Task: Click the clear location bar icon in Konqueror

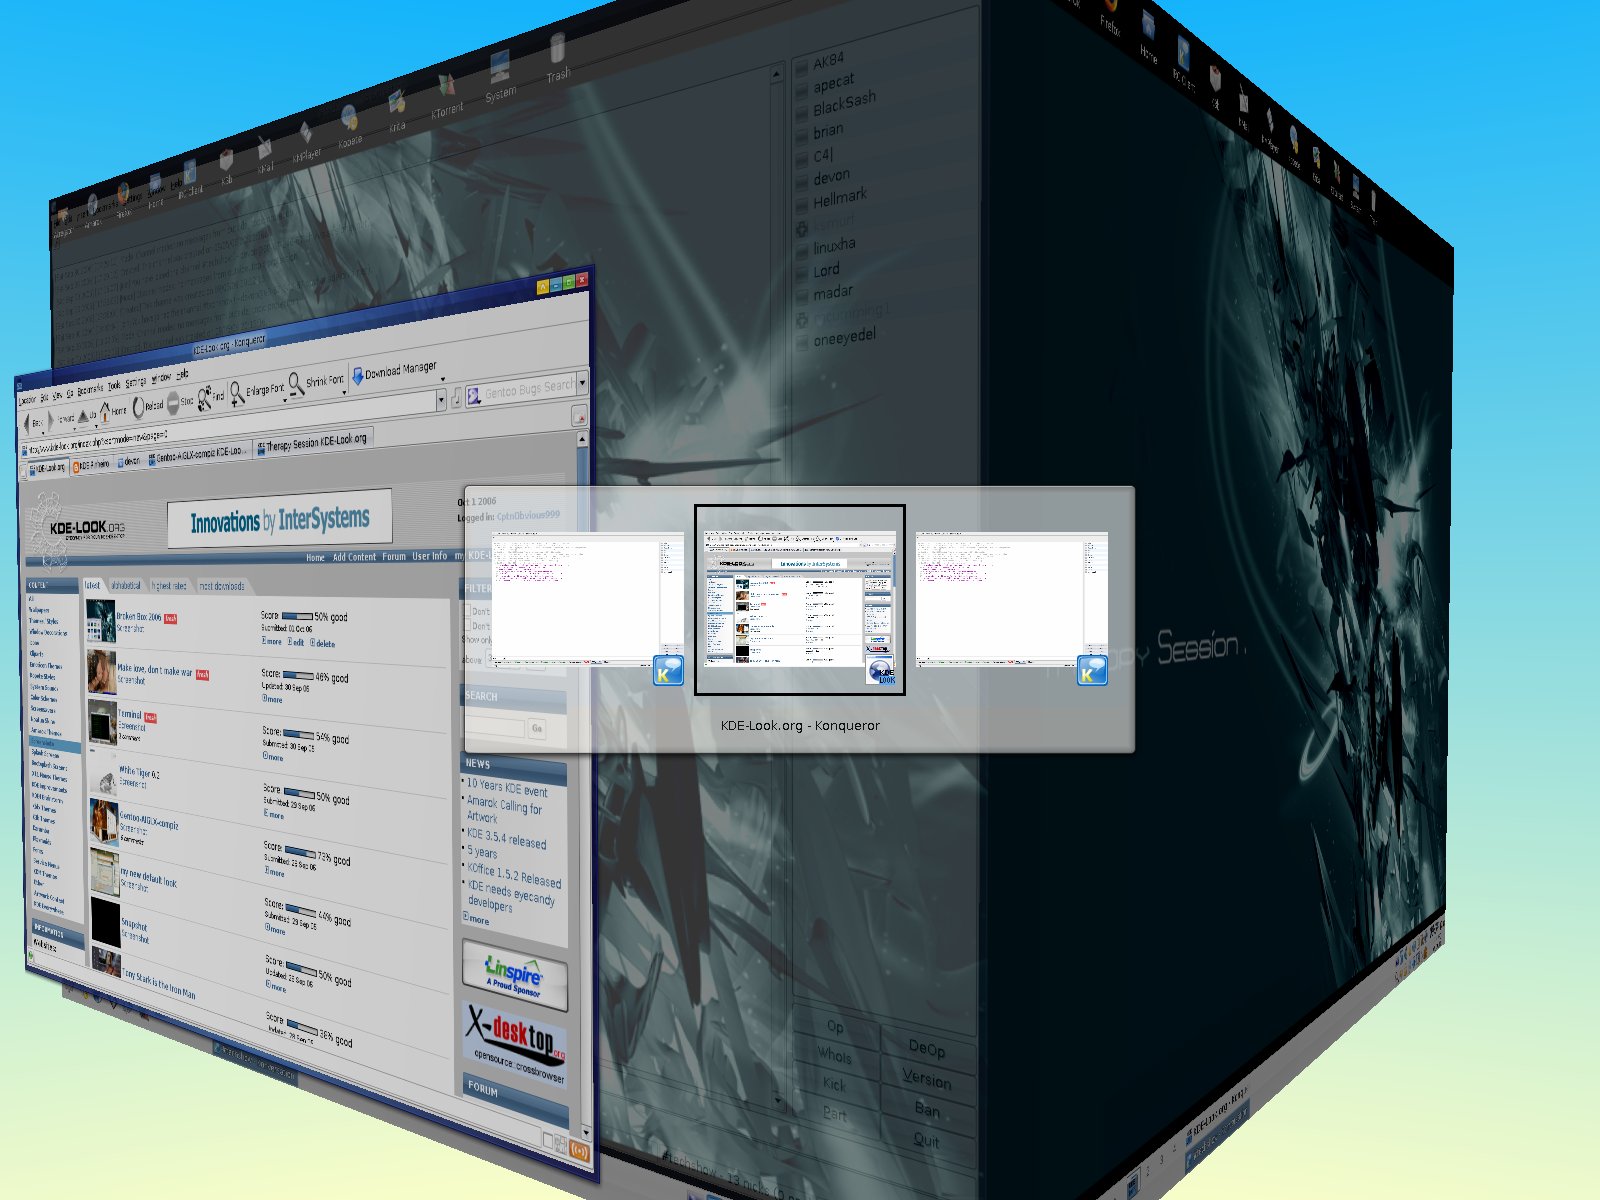Action: pyautogui.click(x=458, y=398)
